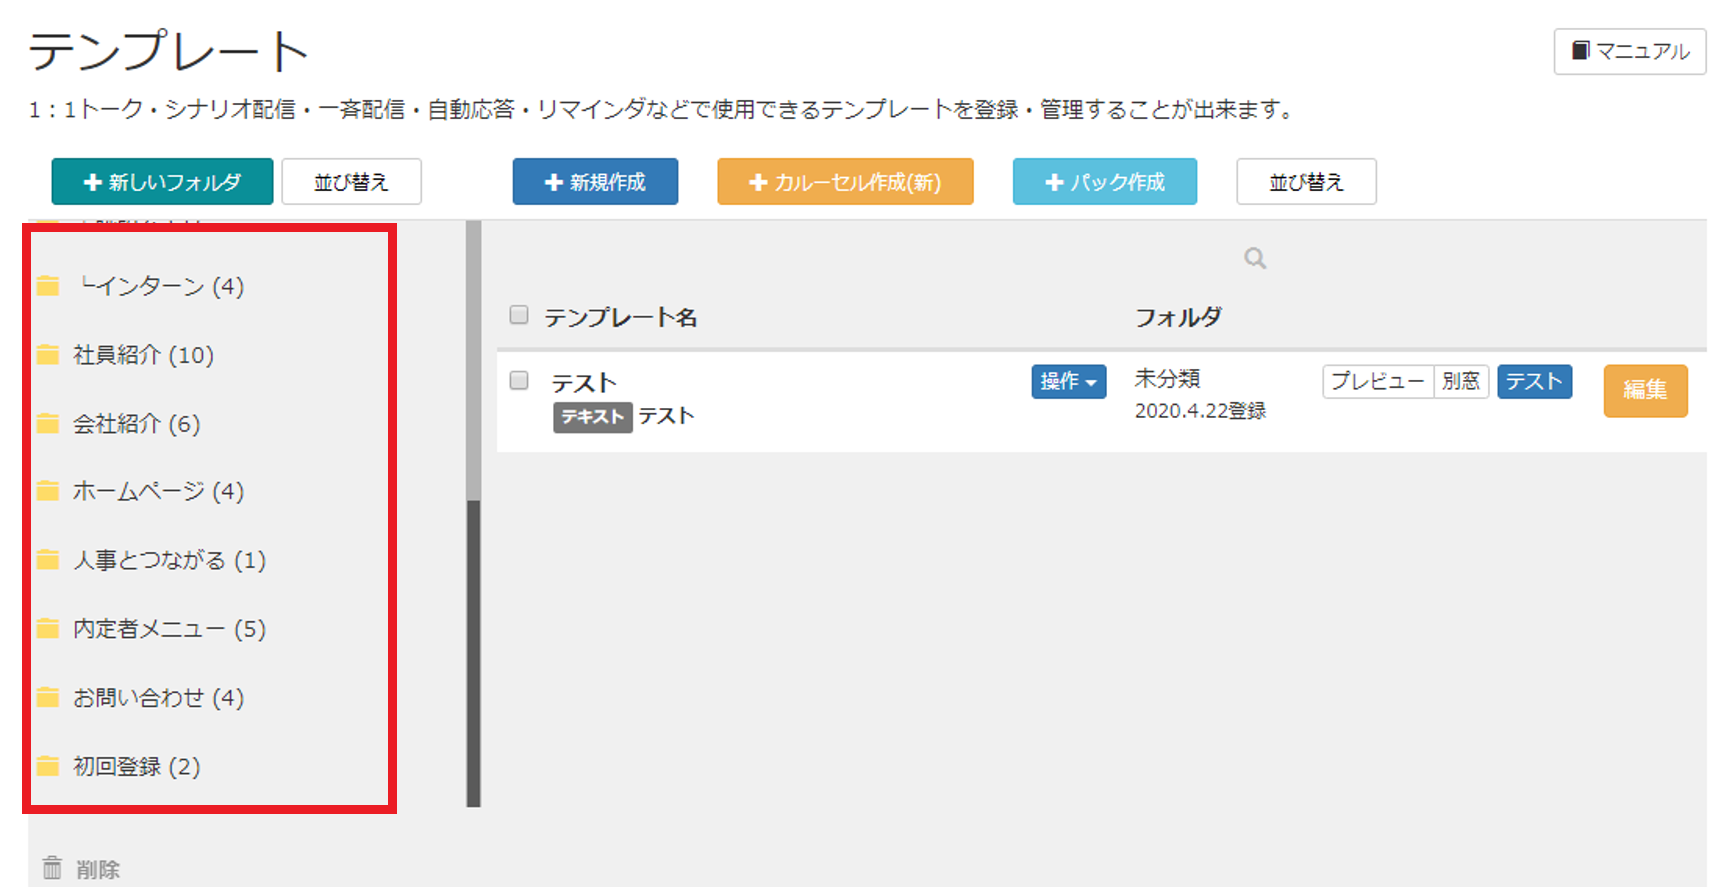Click the orange 編集 button
Image resolution: width=1732 pixels, height=887 pixels.
[x=1645, y=390]
